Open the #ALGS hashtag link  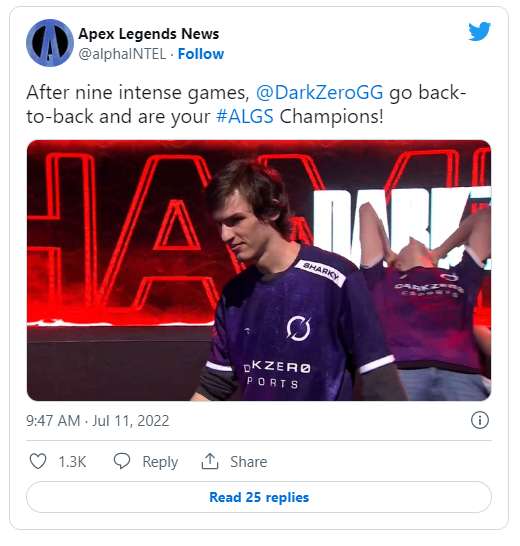click(x=245, y=116)
